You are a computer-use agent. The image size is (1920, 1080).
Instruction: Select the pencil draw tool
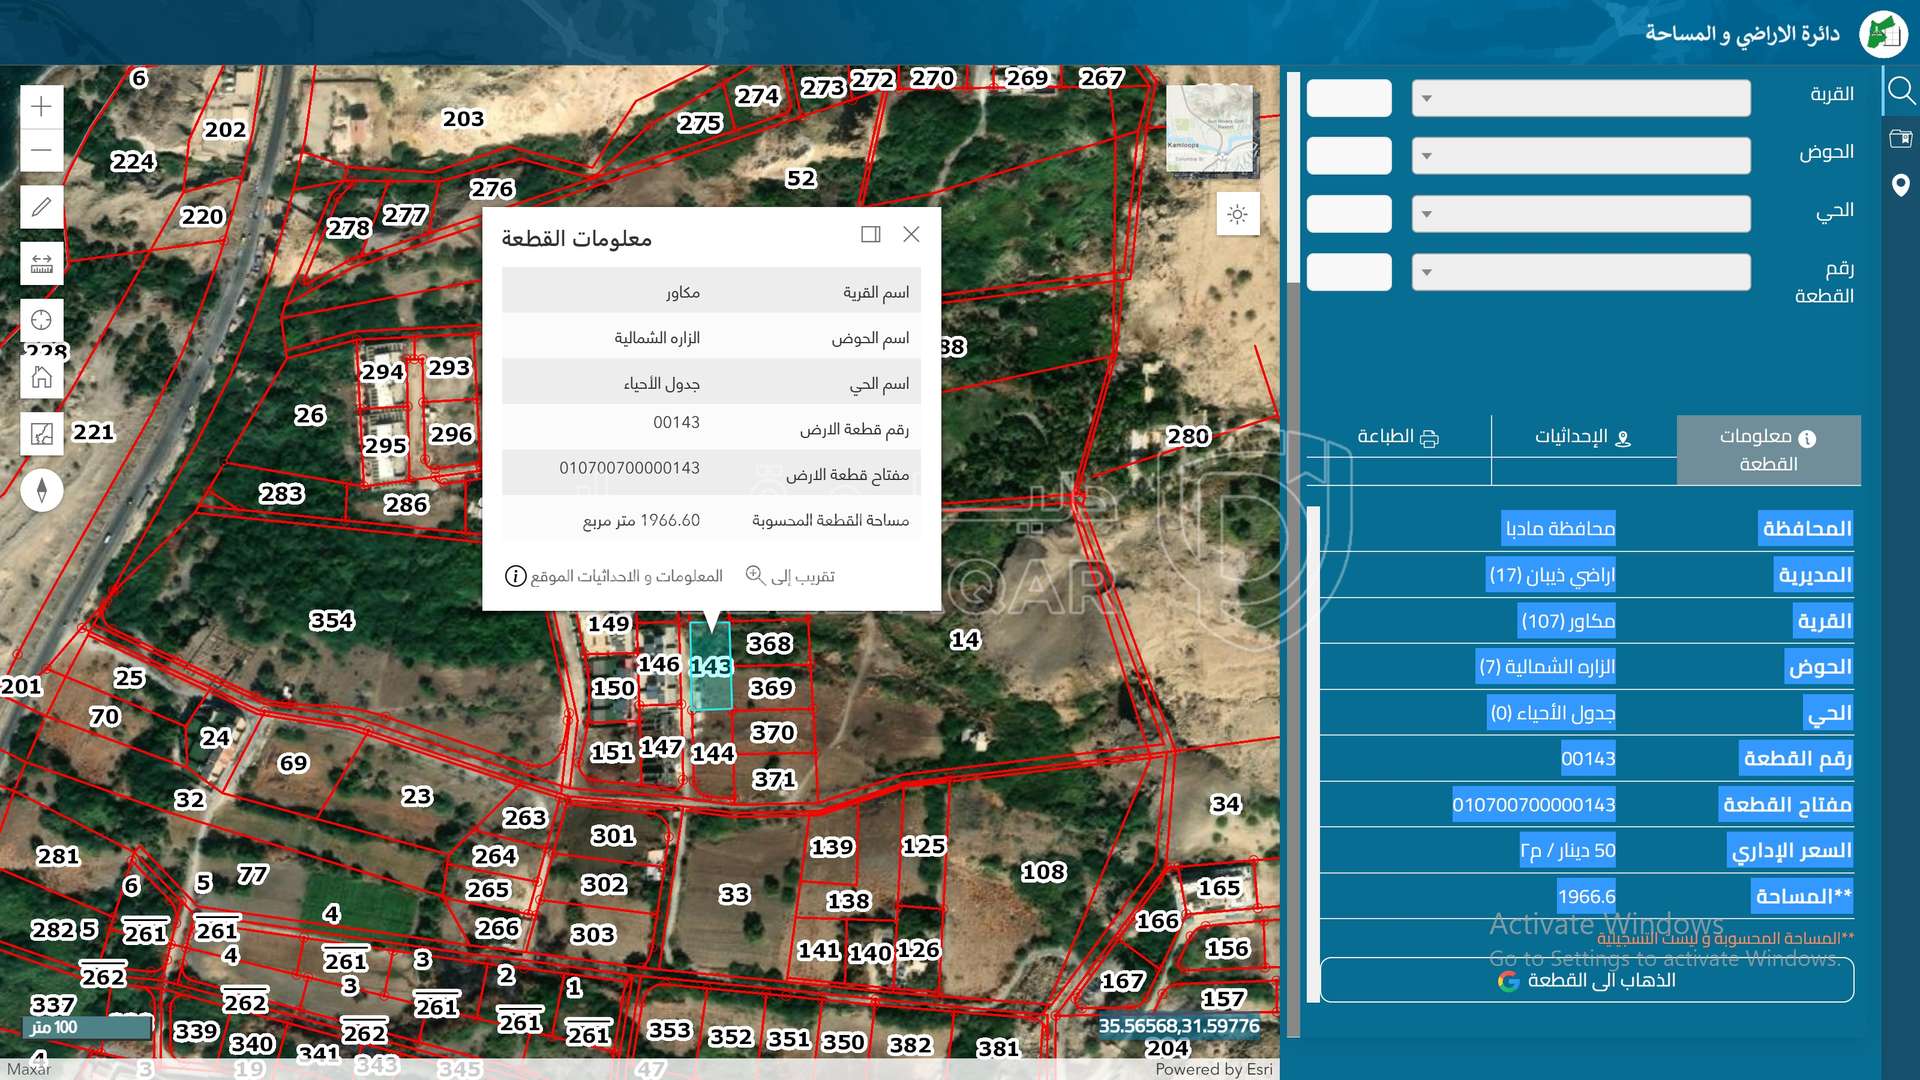(x=41, y=207)
